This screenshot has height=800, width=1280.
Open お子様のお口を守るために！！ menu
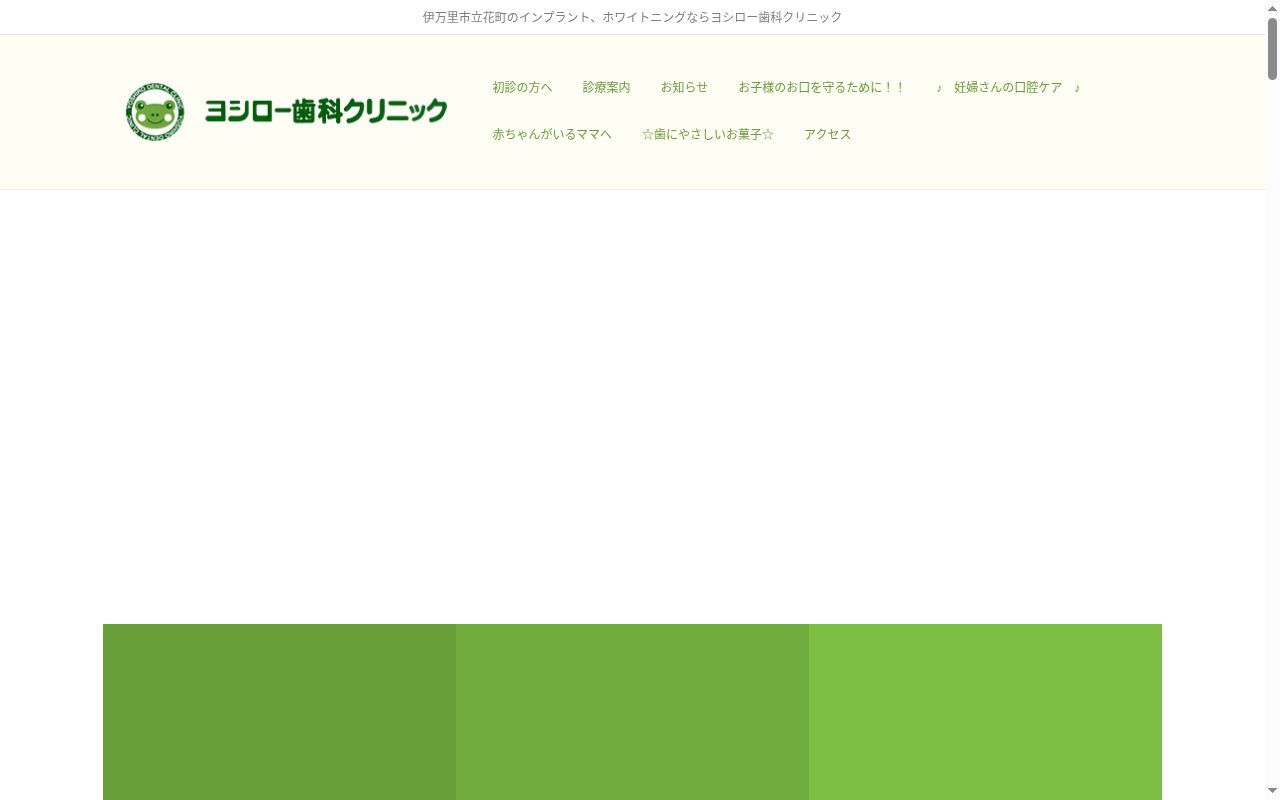point(822,88)
